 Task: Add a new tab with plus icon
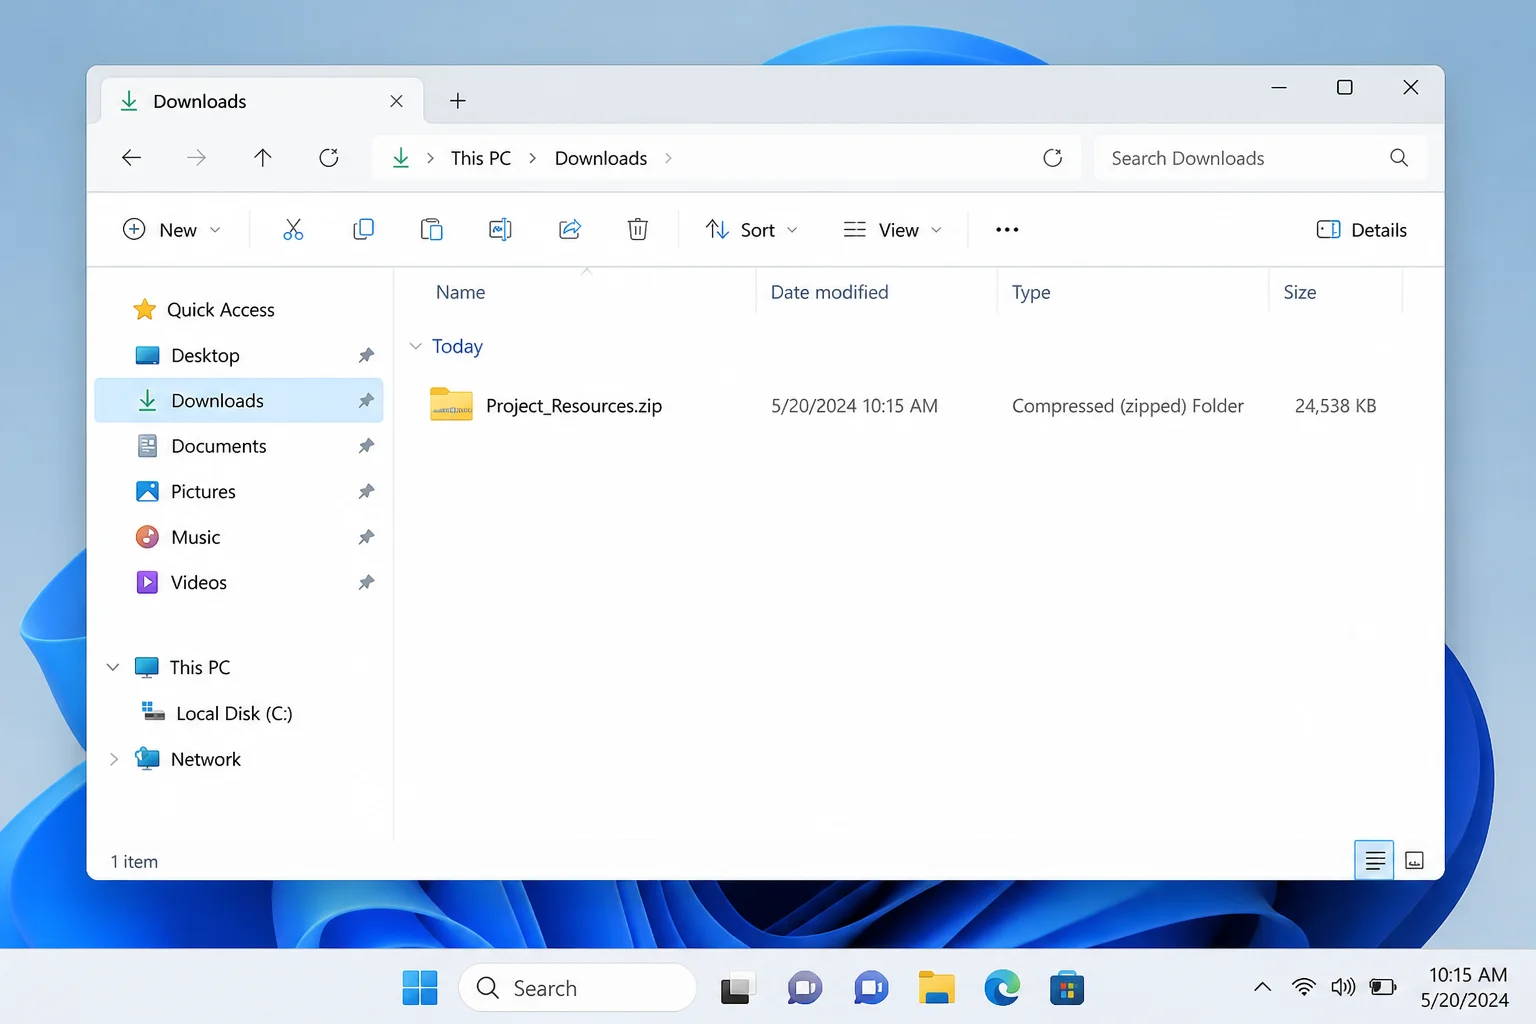click(458, 101)
